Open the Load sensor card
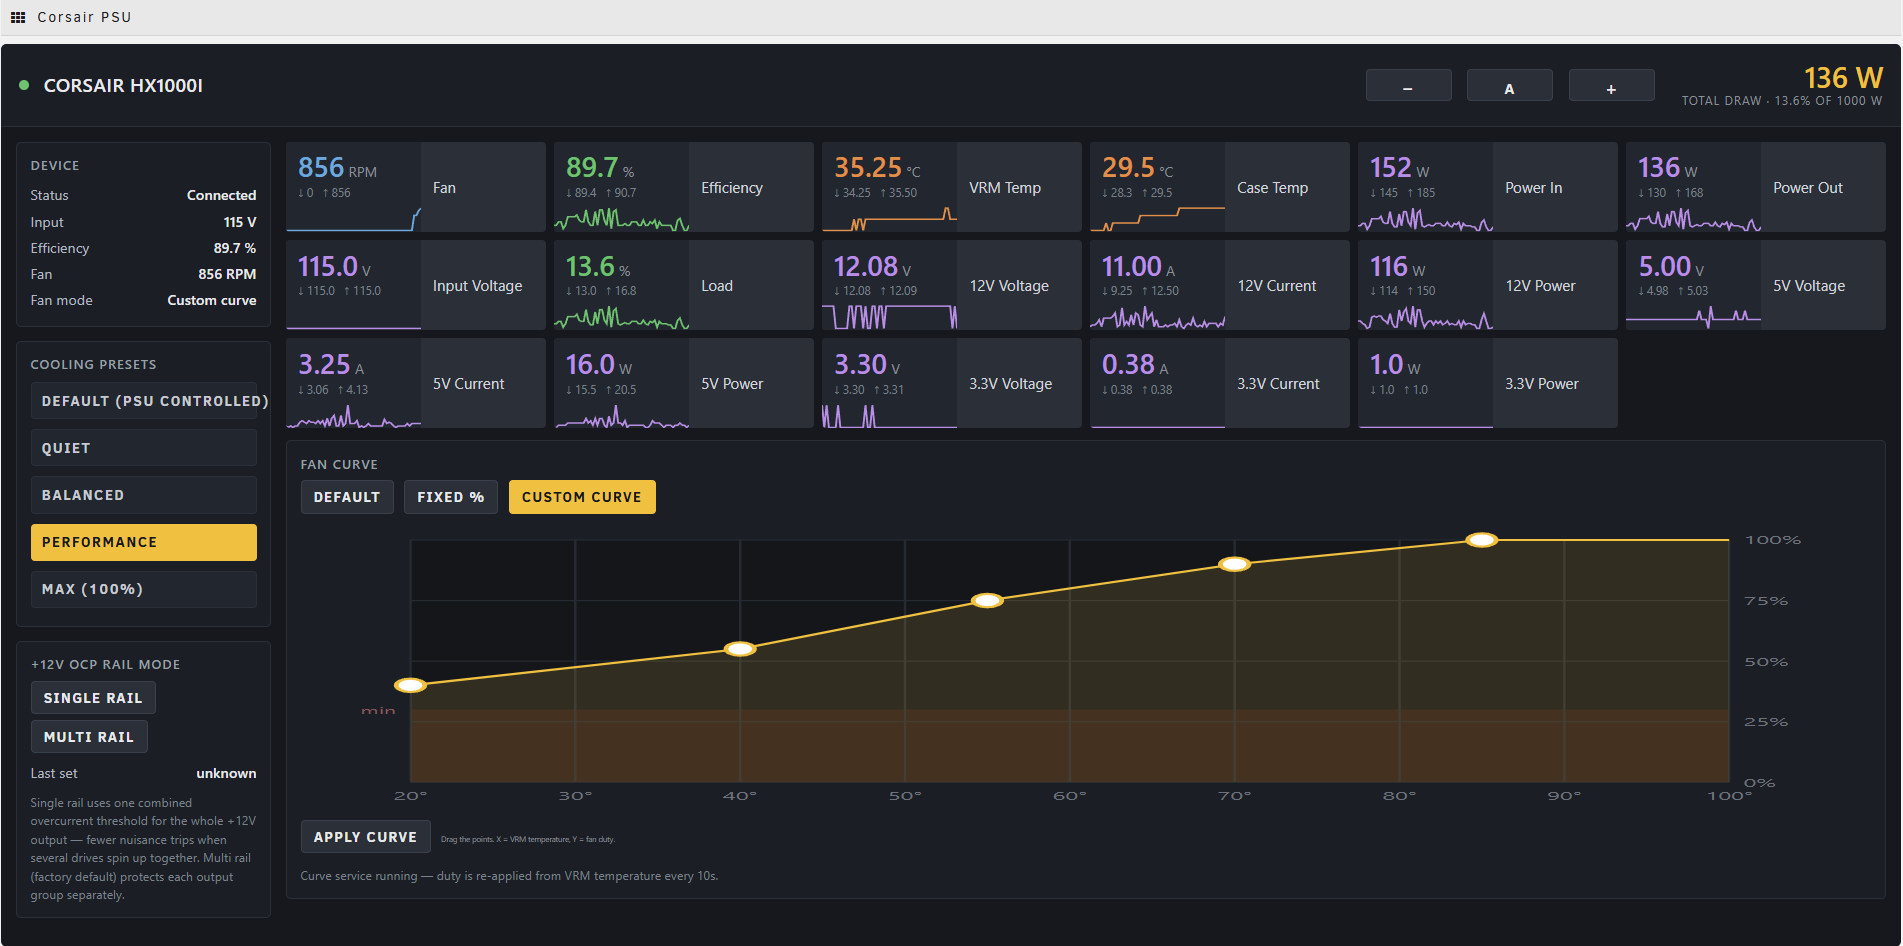 click(684, 285)
